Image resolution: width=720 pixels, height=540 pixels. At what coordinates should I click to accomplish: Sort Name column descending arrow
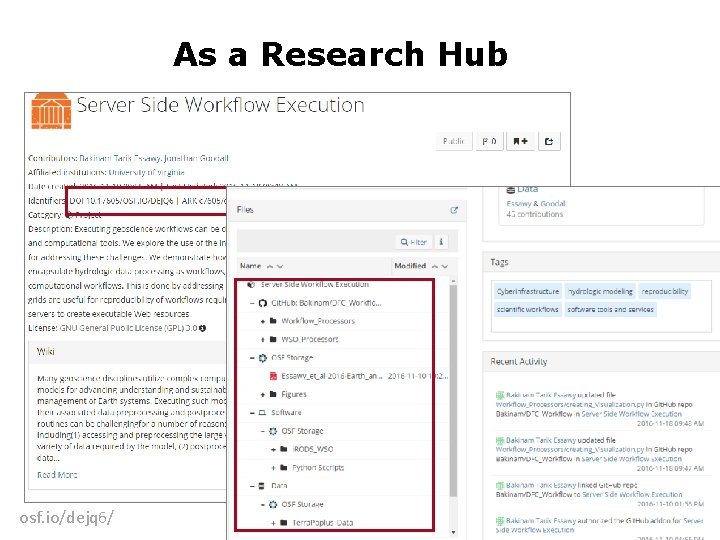(280, 266)
